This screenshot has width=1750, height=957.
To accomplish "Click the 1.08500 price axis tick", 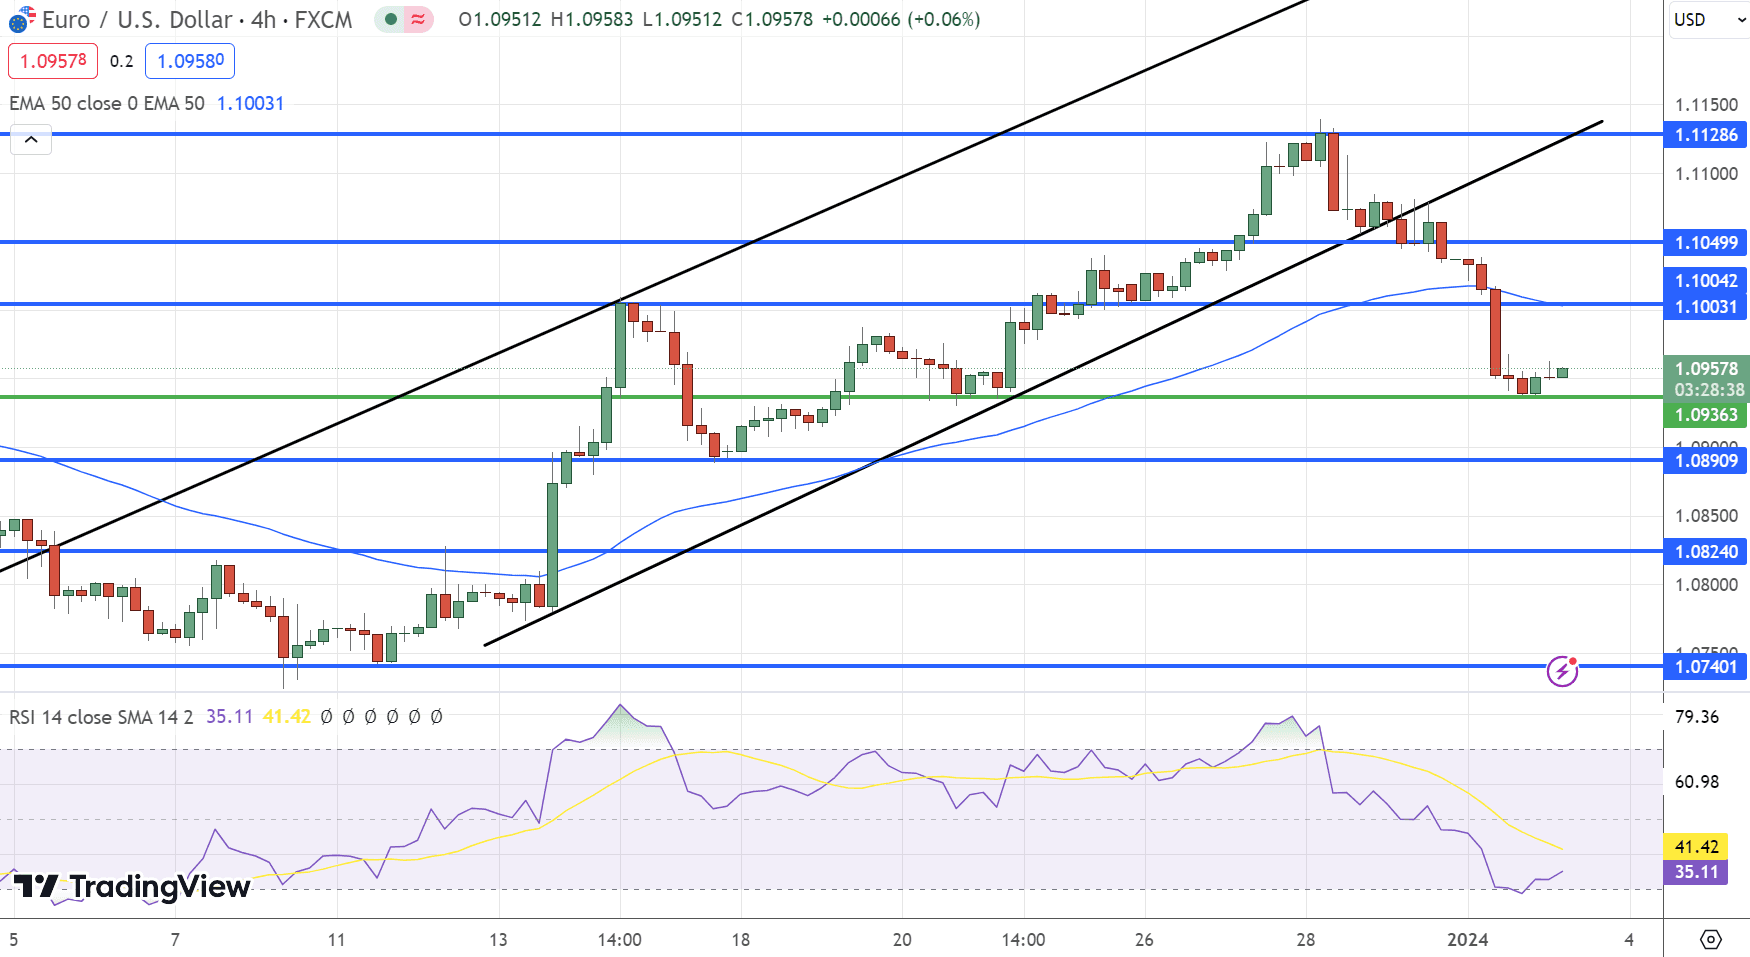I will pyautogui.click(x=1706, y=516).
